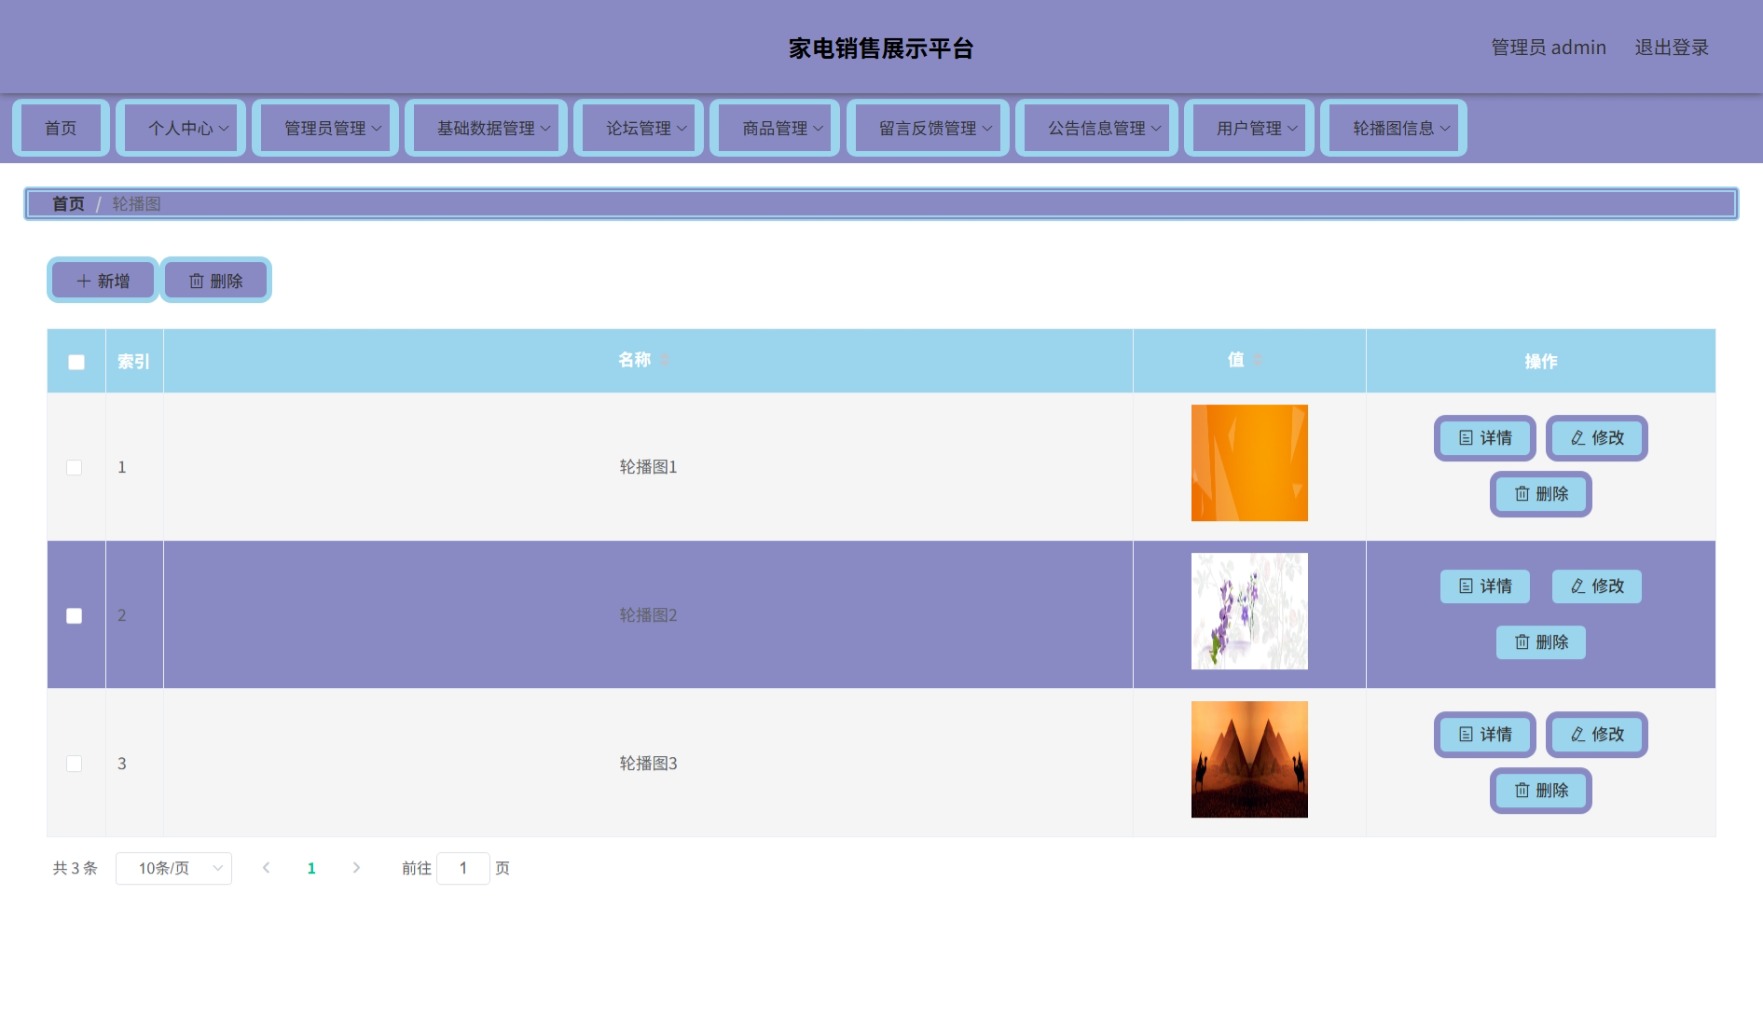The width and height of the screenshot is (1763, 1016).
Task: Click trash icon on toolbar 删除 button
Action: [x=196, y=281]
